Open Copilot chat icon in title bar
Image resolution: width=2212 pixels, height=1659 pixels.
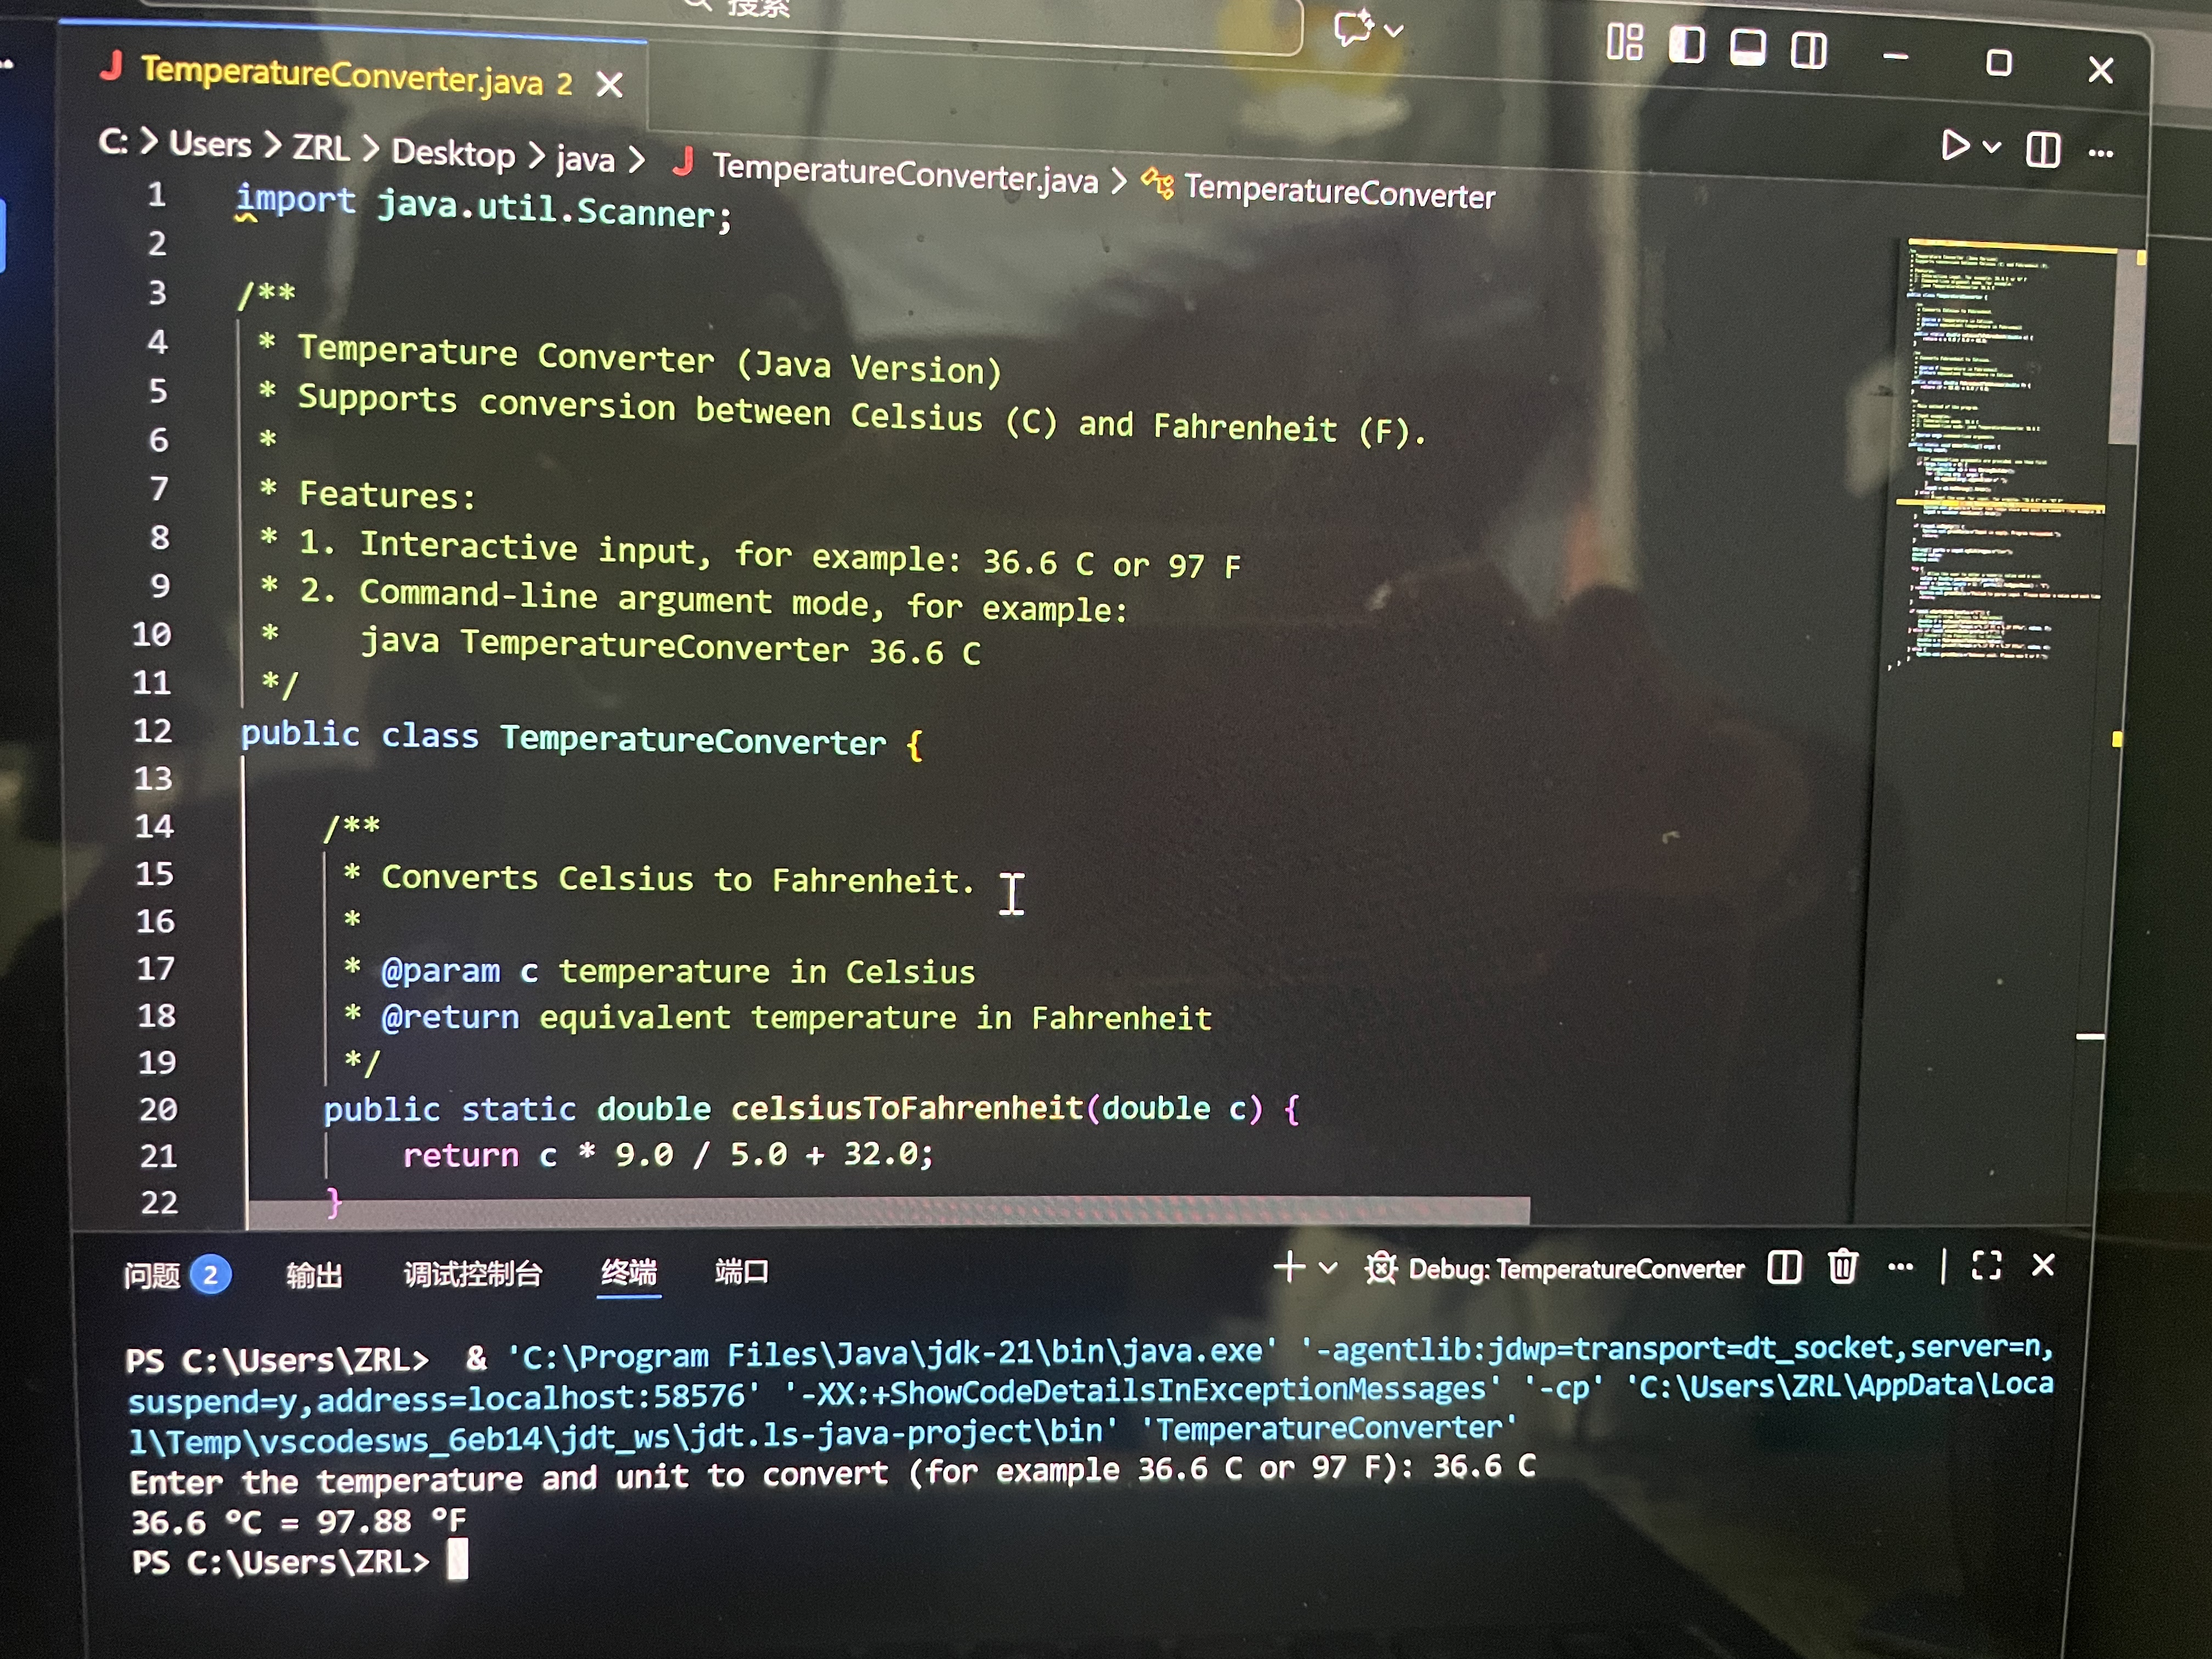pos(1353,28)
